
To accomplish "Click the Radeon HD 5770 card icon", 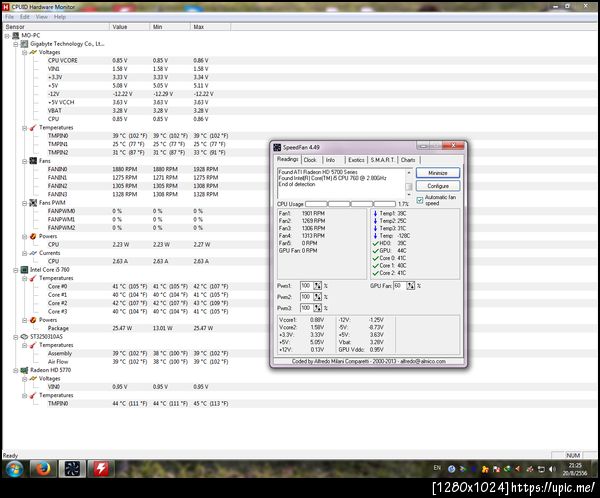I will [x=24, y=370].
